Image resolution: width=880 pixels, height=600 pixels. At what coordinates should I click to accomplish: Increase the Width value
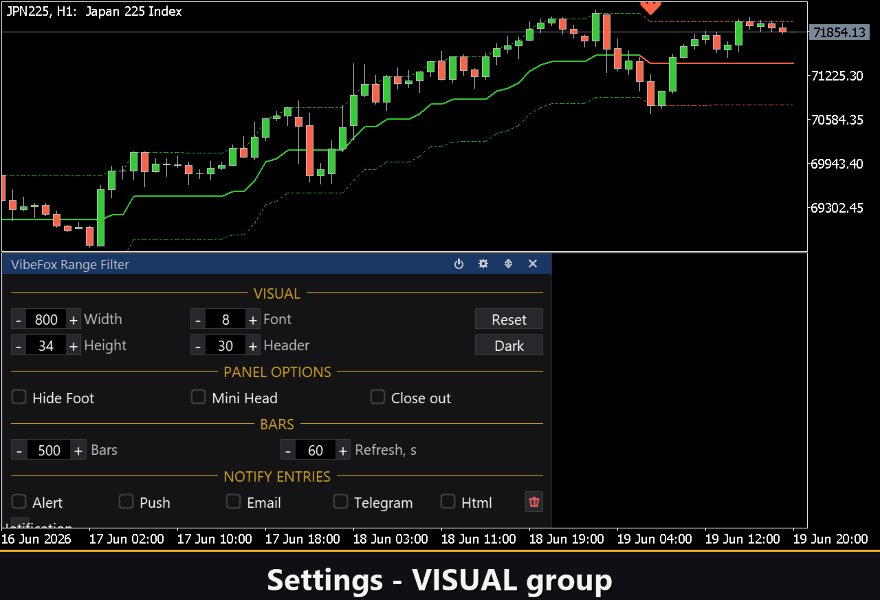[x=74, y=319]
